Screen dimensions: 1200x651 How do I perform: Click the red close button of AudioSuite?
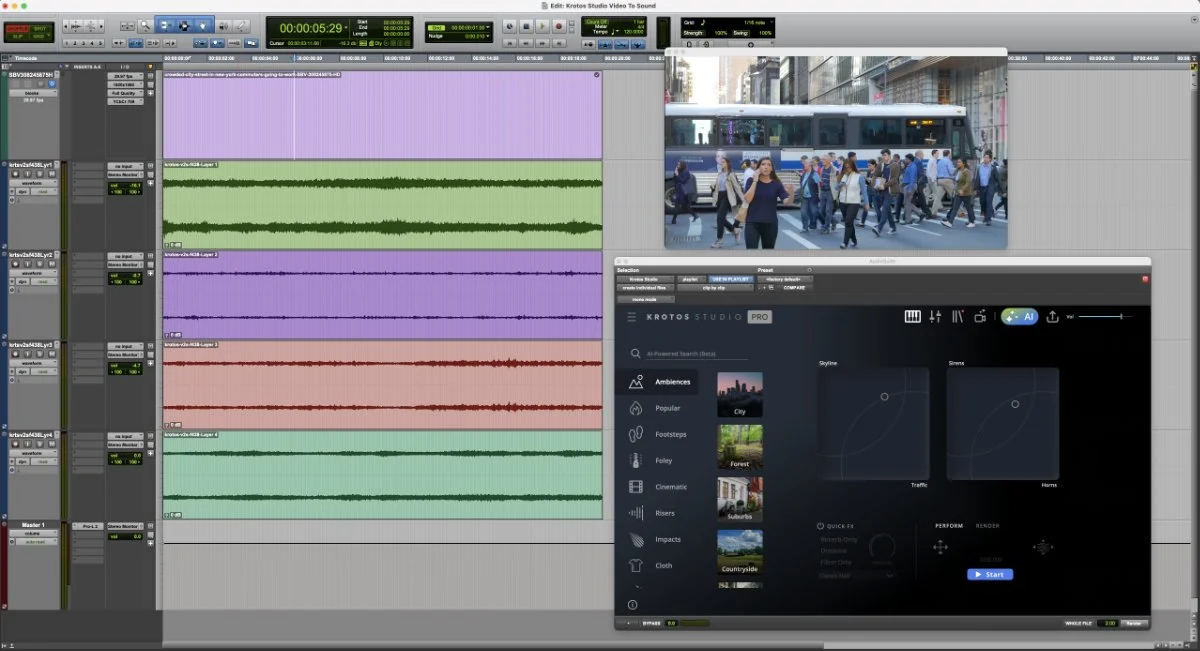[x=1145, y=279]
